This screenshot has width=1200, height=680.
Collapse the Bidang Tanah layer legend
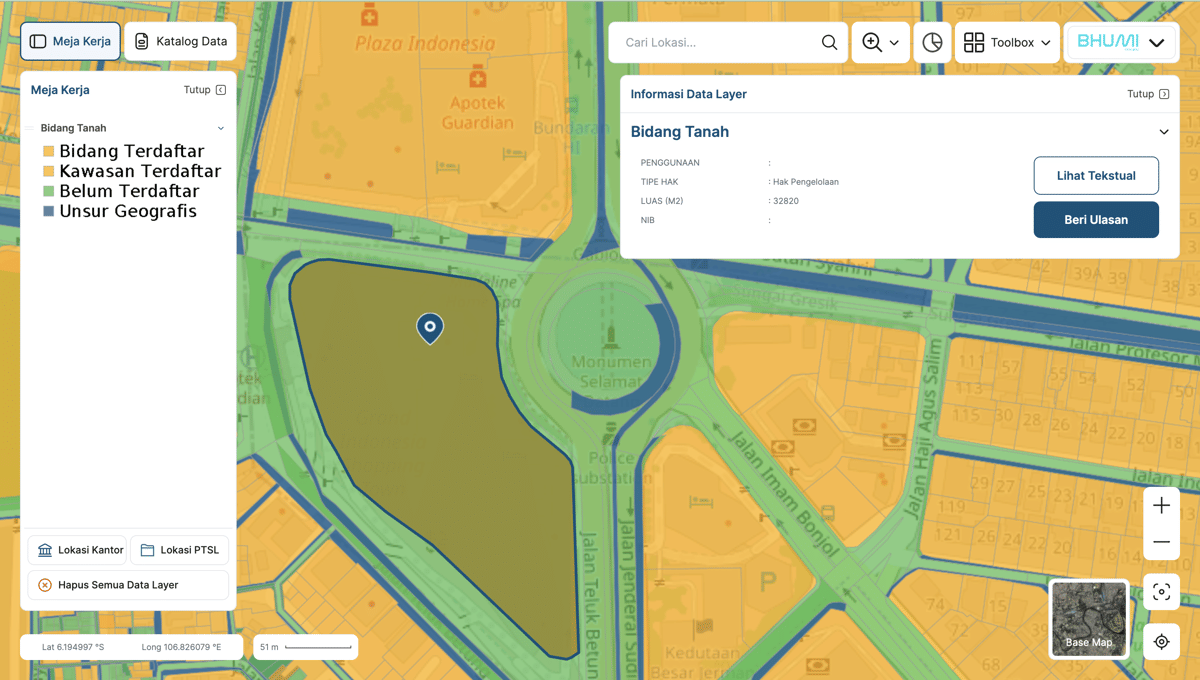coord(221,128)
